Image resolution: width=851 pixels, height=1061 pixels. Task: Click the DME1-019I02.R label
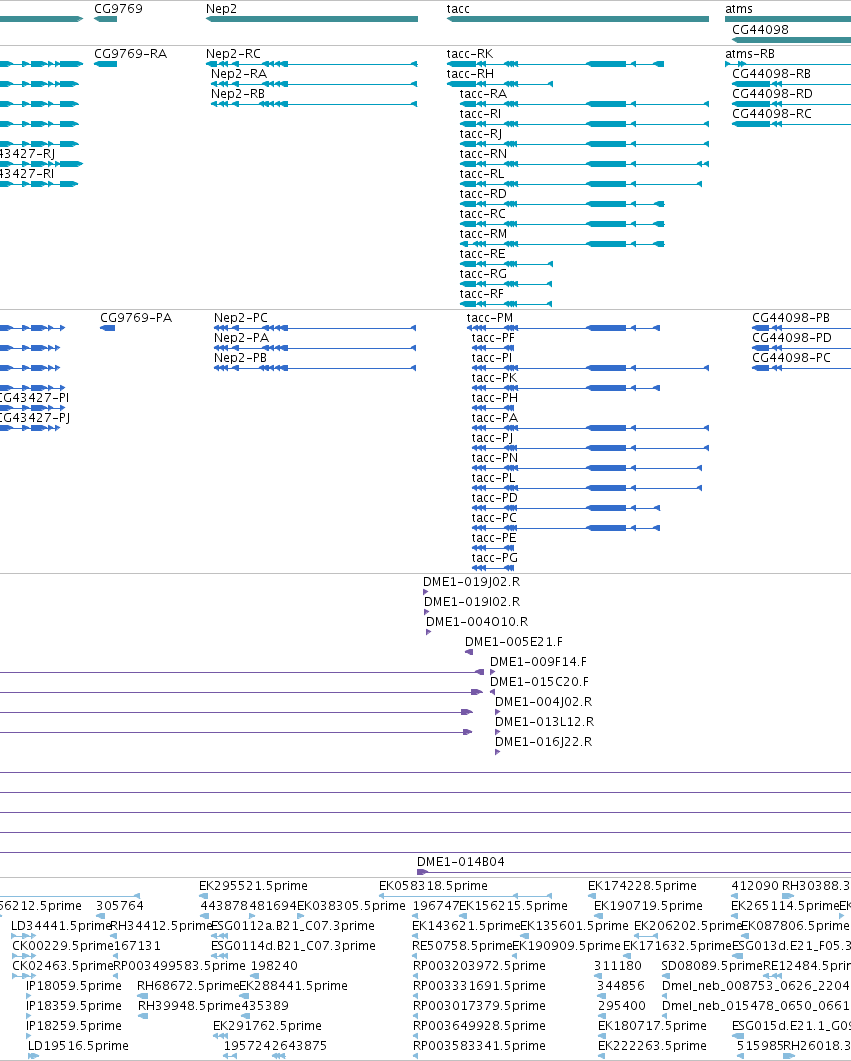(472, 602)
